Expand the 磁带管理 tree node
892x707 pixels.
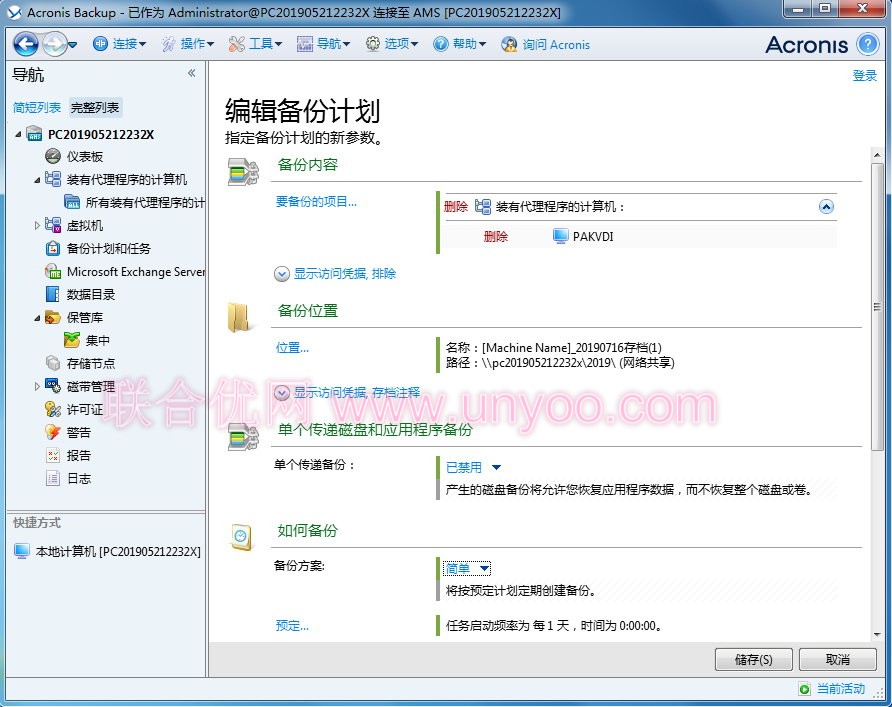coord(37,387)
